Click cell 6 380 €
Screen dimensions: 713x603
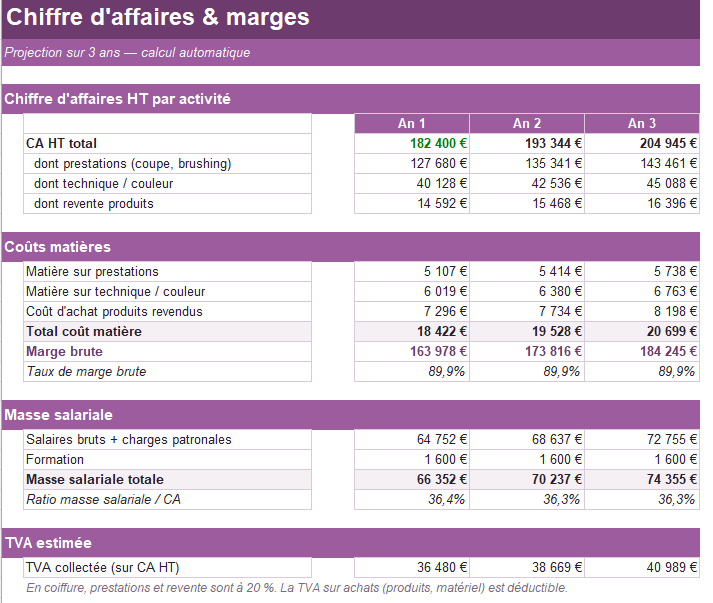click(x=527, y=291)
